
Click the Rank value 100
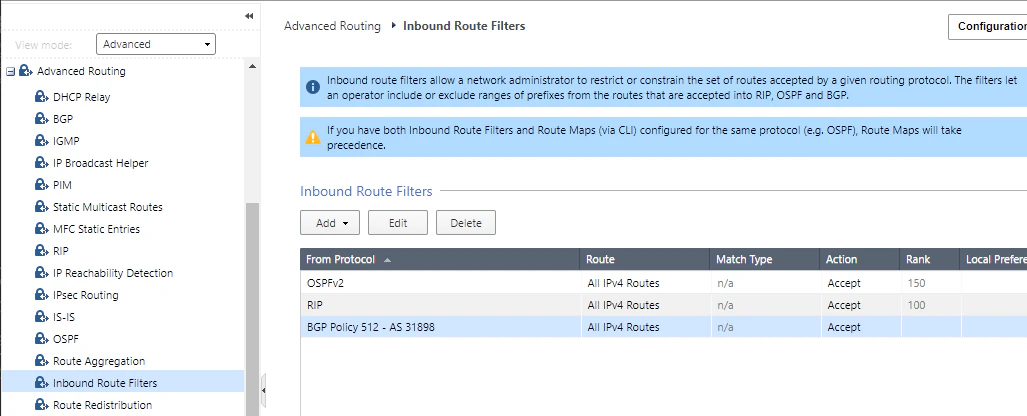(x=916, y=305)
